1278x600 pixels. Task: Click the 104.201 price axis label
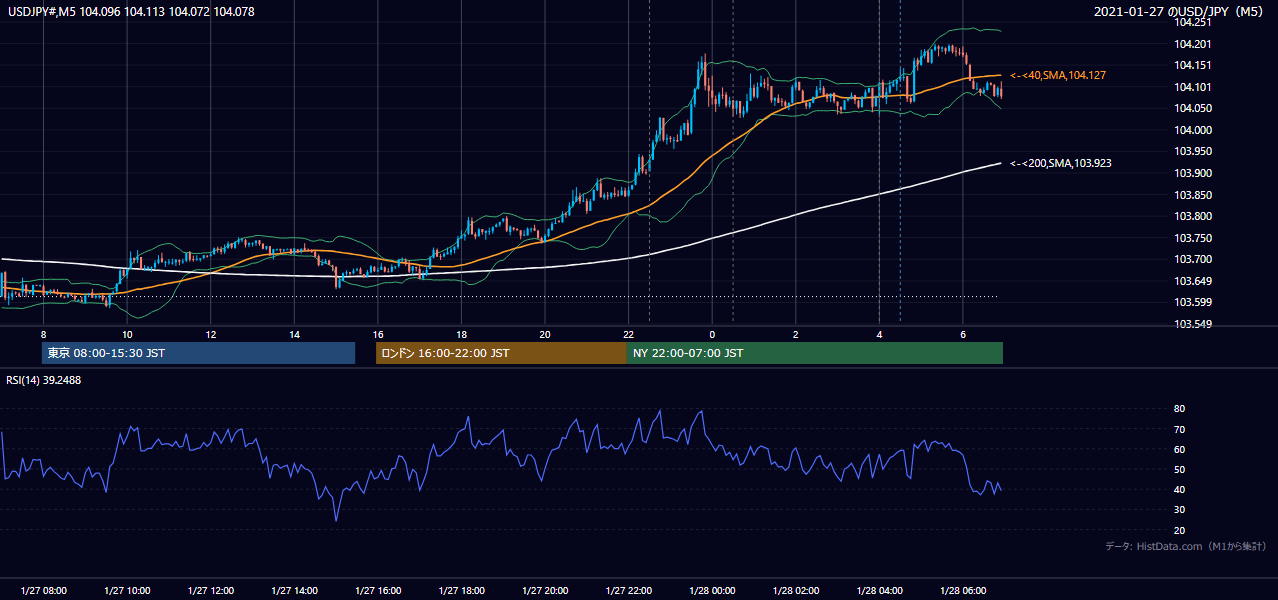pos(1192,44)
